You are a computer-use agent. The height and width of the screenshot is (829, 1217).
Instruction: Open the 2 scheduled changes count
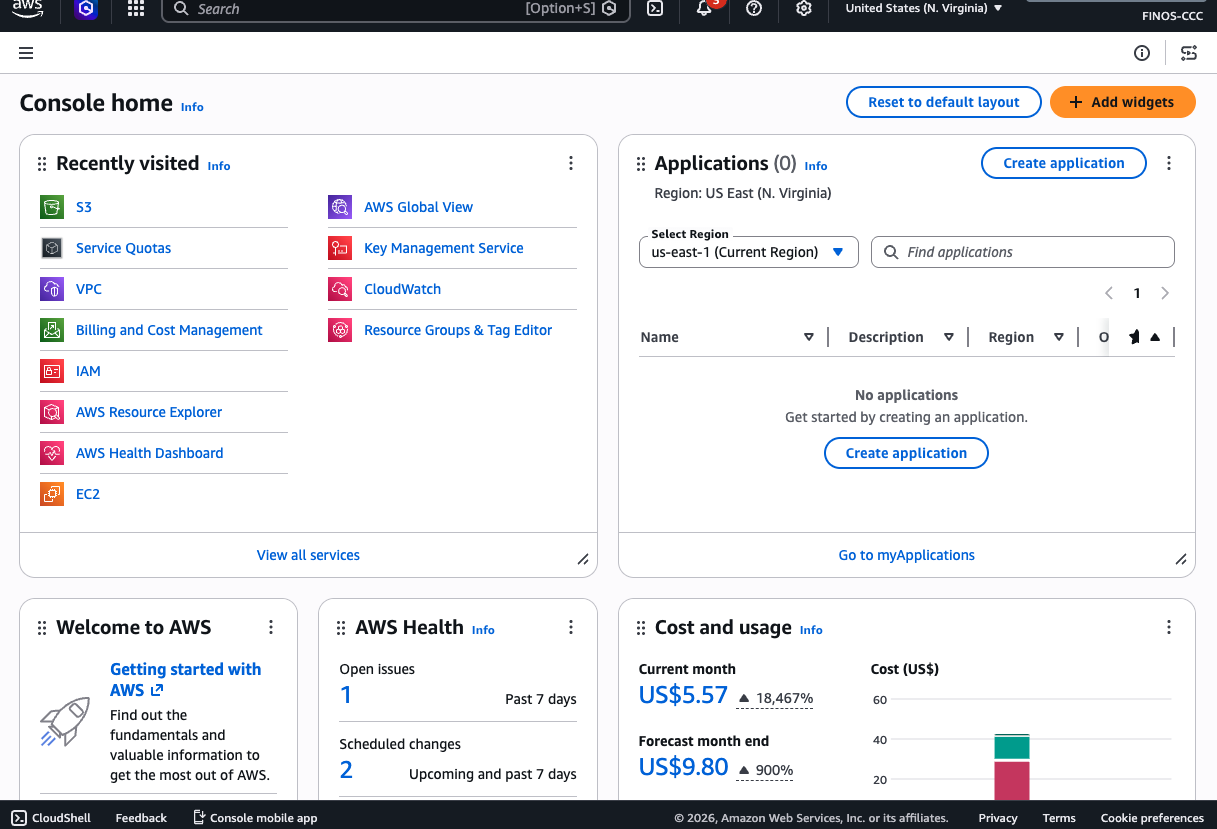tap(346, 770)
